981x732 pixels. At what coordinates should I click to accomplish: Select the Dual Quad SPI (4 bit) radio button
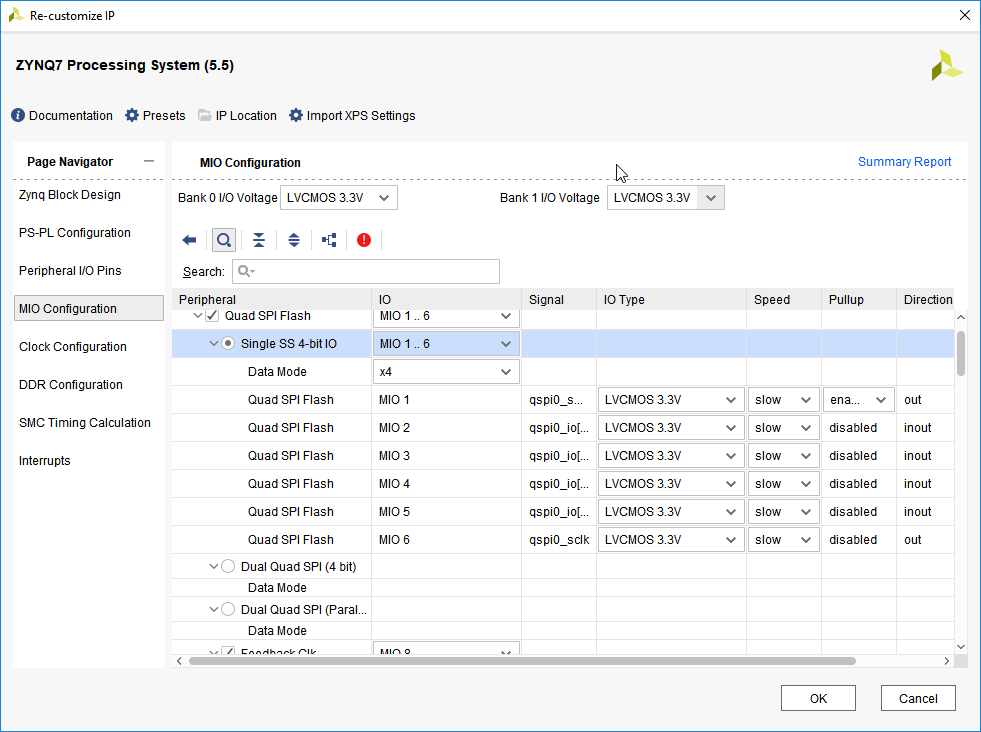[x=228, y=567]
